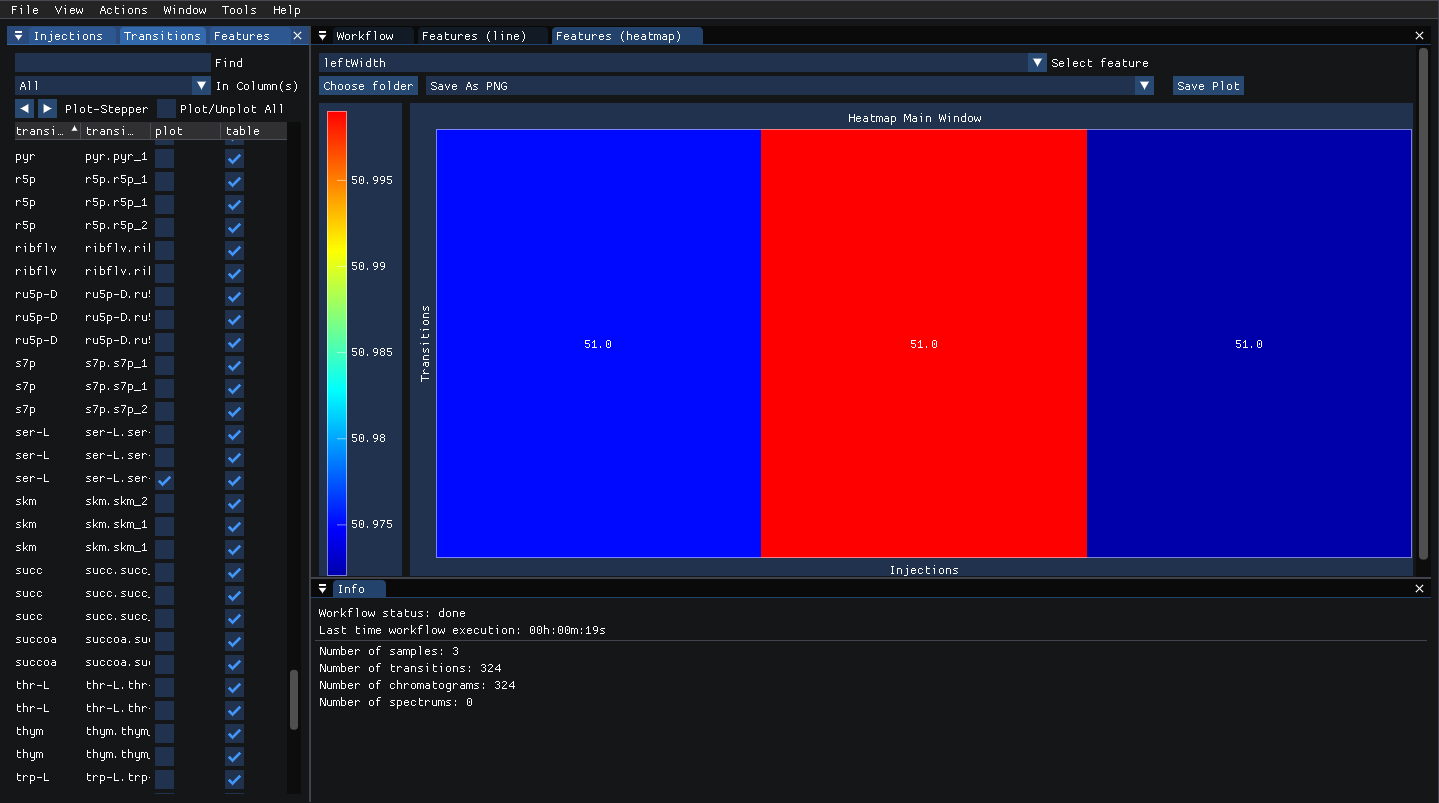Click the '50.995' color scale label
The width and height of the screenshot is (1439, 803).
[372, 180]
